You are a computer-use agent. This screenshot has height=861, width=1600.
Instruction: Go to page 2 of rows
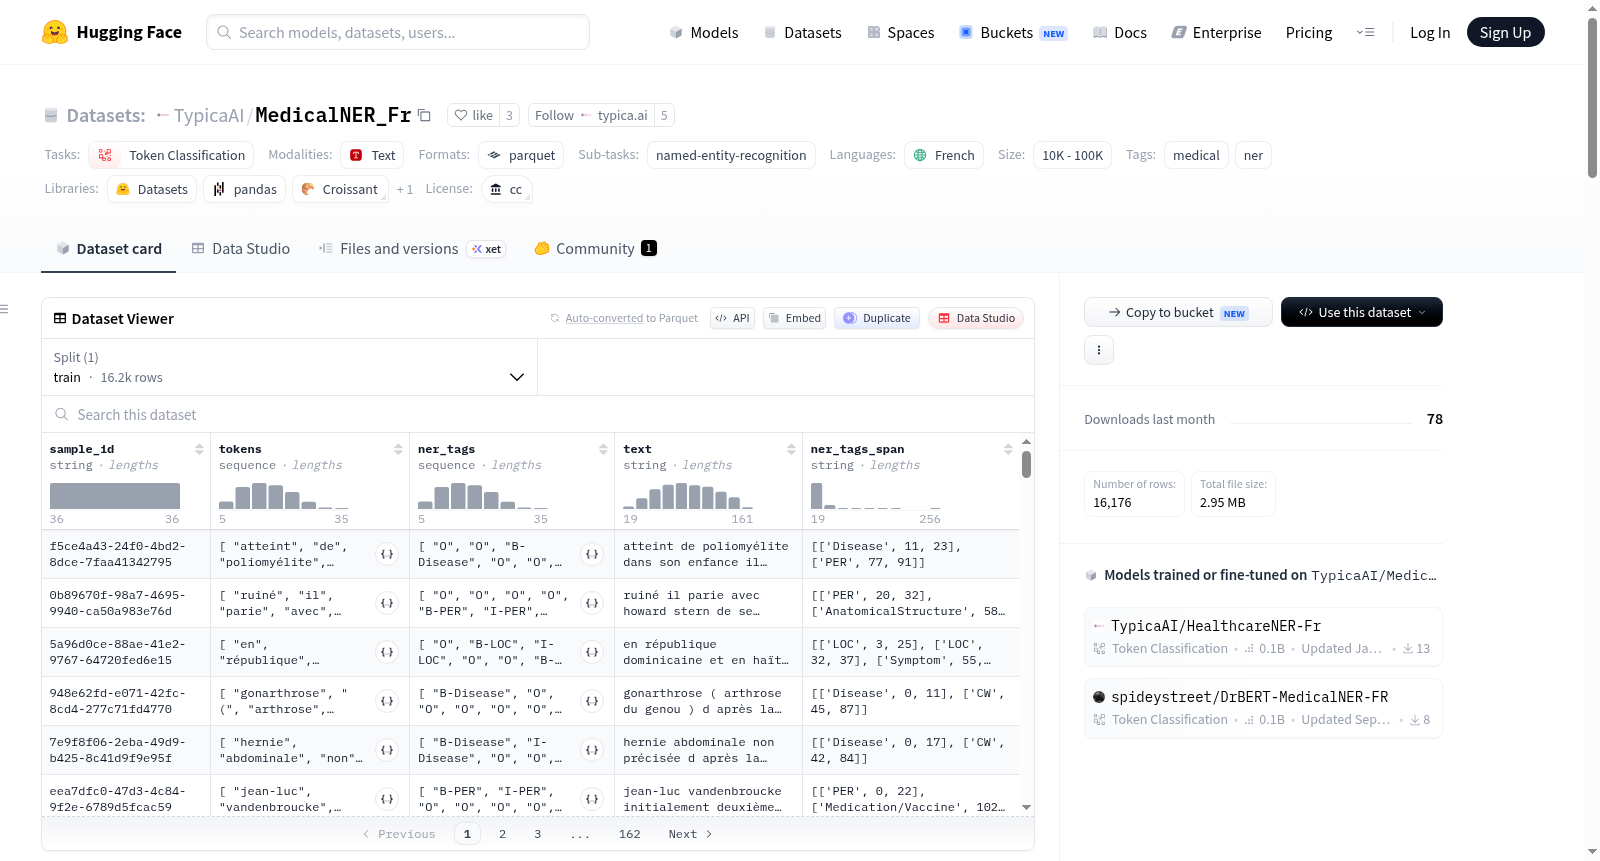tap(502, 834)
